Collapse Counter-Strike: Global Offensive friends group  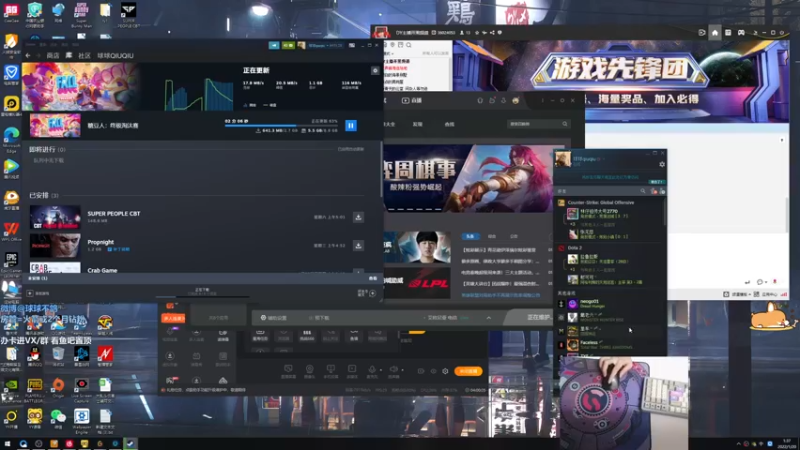(x=601, y=203)
